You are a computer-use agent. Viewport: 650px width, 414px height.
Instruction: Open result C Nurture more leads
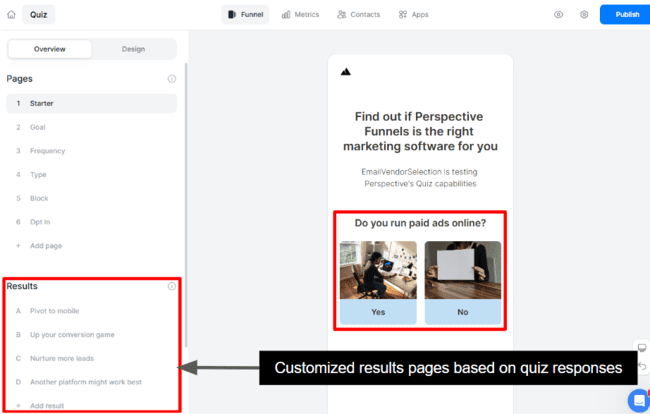92,358
